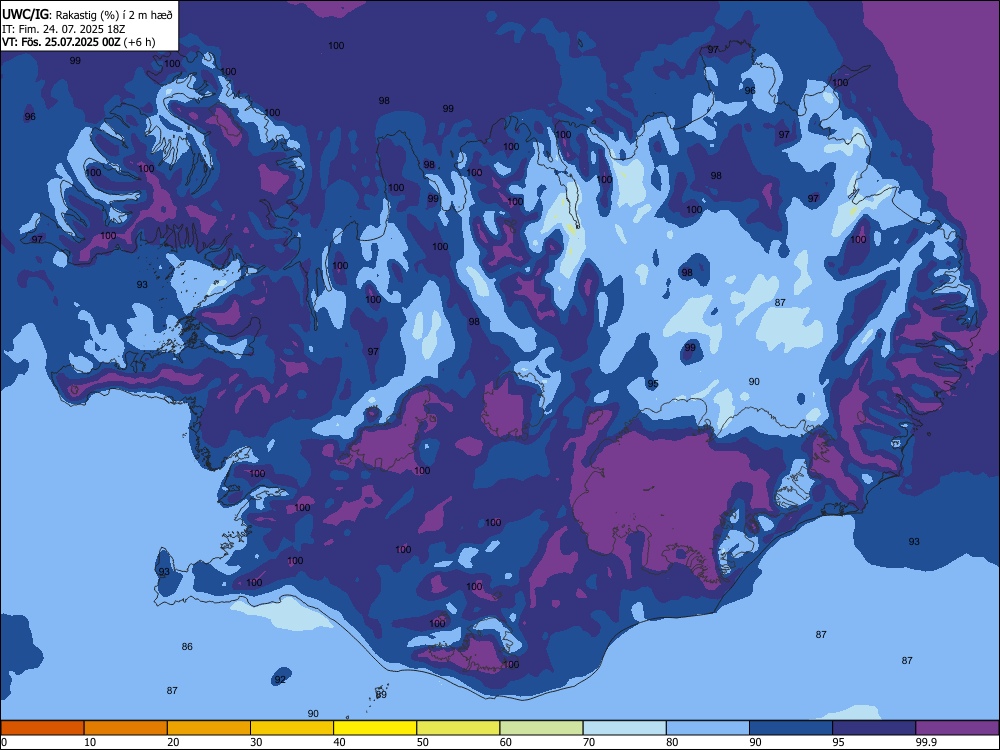1000x750 pixels.
Task: Click the title text 'UWC/IG: Rakastig (%) í 2 m hæð'
Action: coord(87,15)
